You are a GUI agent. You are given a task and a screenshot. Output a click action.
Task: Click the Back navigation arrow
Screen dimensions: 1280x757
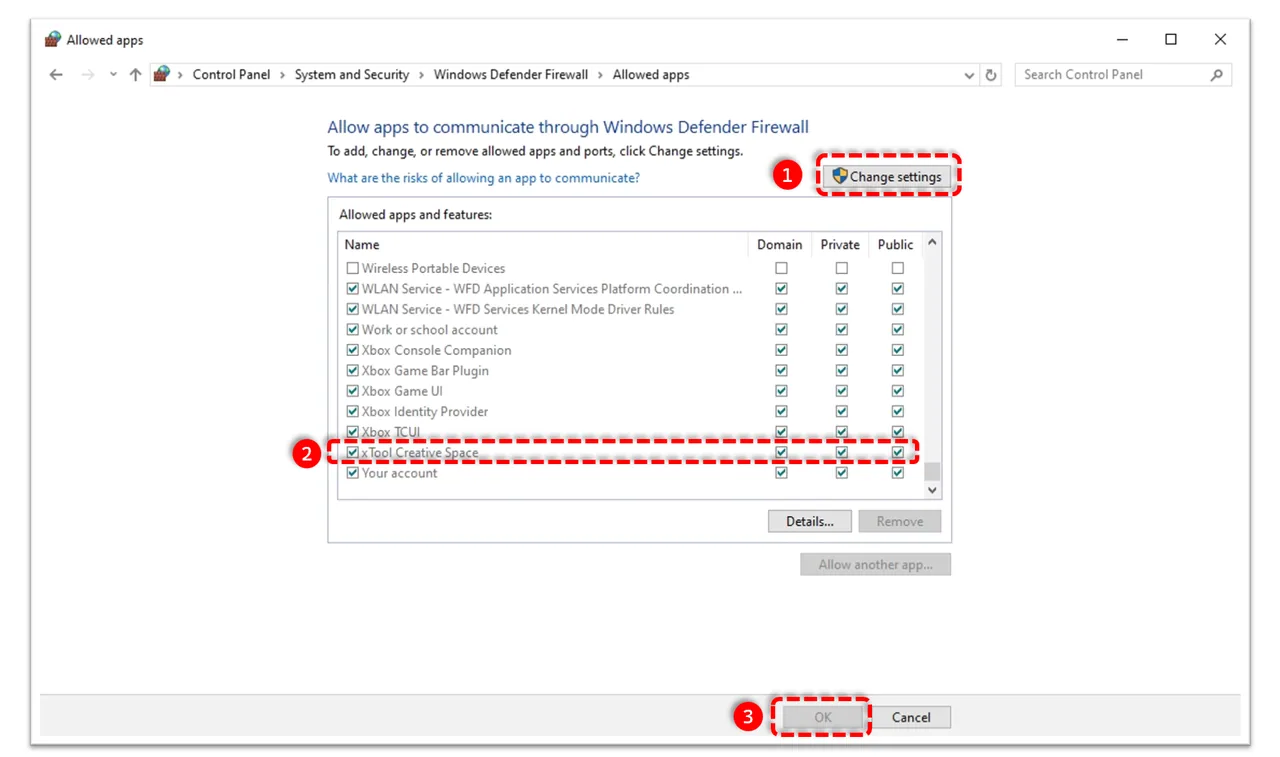point(56,75)
